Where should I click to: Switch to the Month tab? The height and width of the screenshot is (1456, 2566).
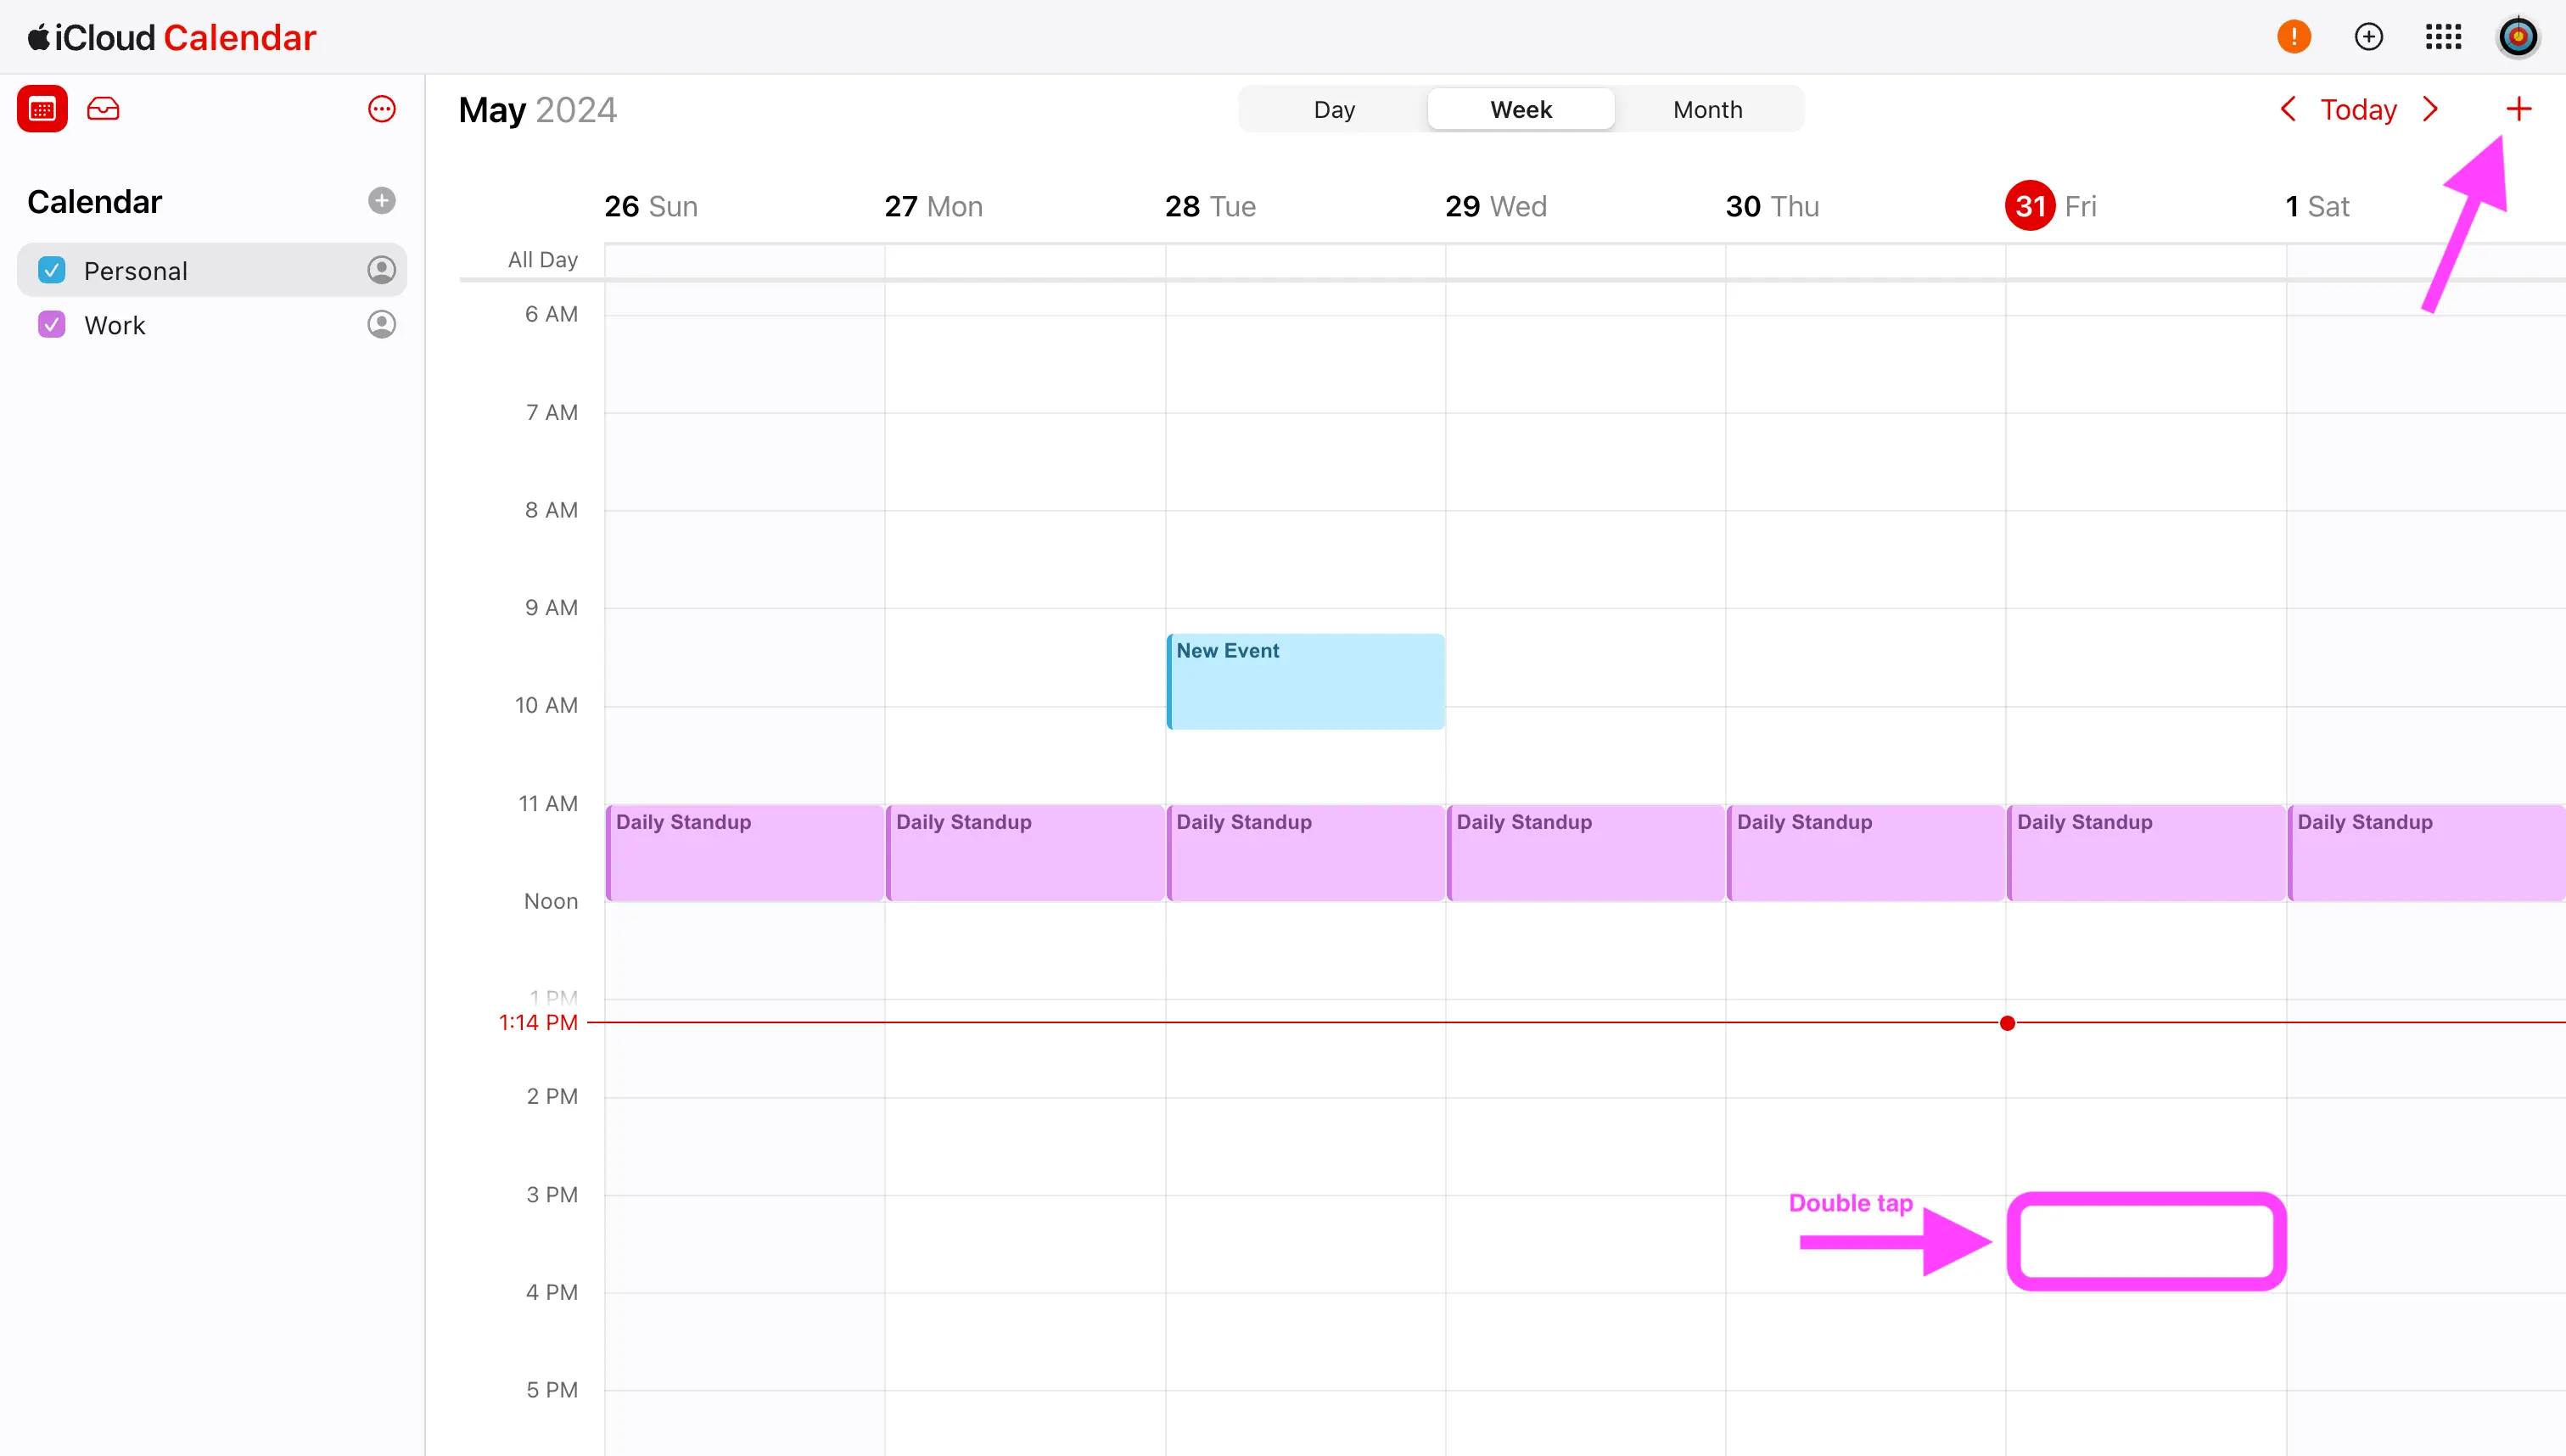click(1706, 109)
